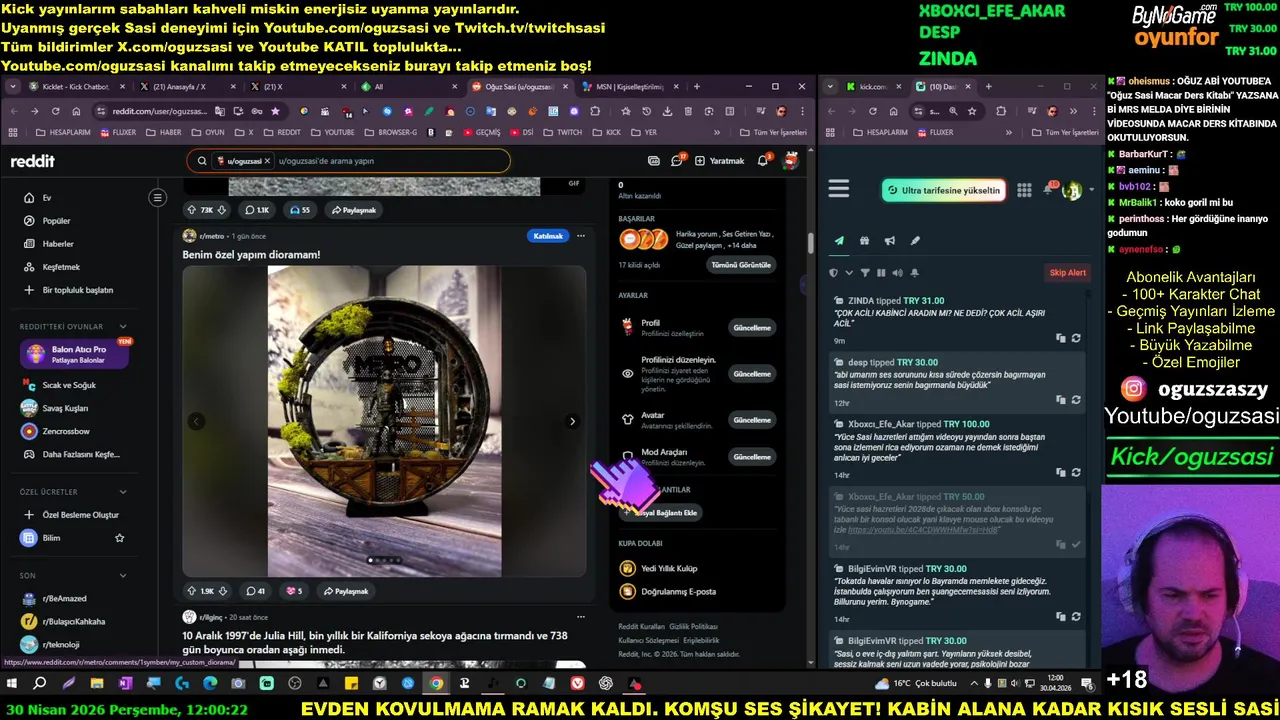This screenshot has height=720, width=1280.
Task: Click the Katılmak button on the r/metro post
Action: [x=548, y=236]
